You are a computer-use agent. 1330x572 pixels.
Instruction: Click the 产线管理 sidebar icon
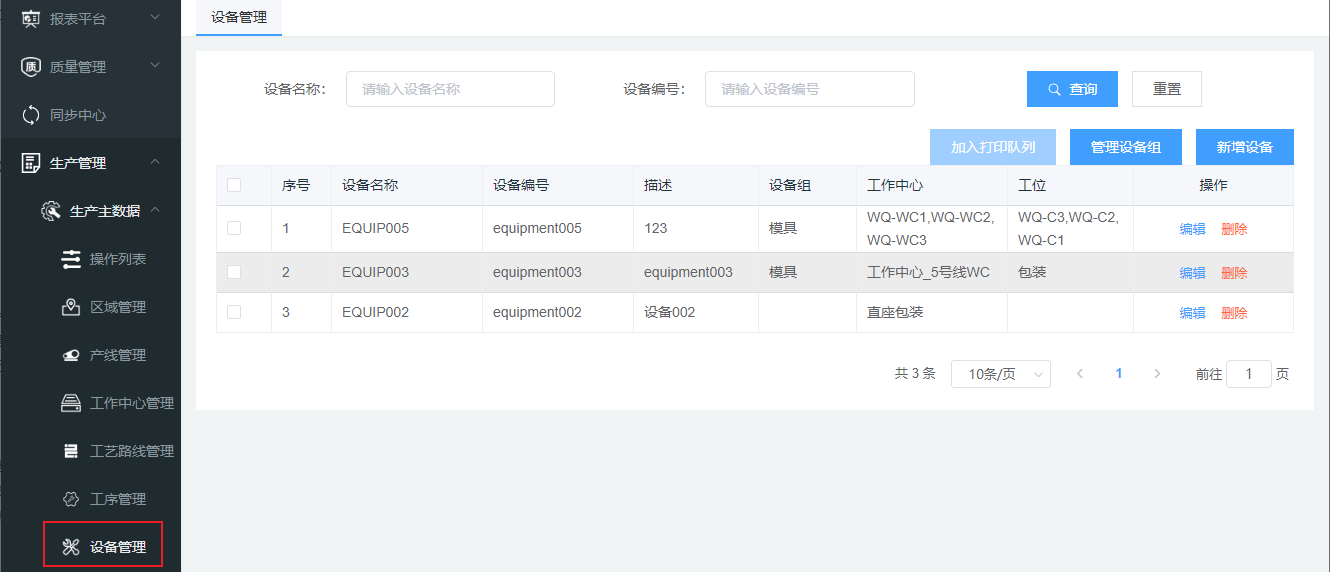pyautogui.click(x=71, y=355)
